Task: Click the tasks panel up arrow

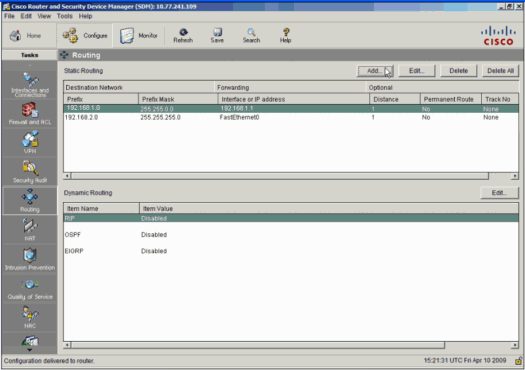Action: point(30,65)
